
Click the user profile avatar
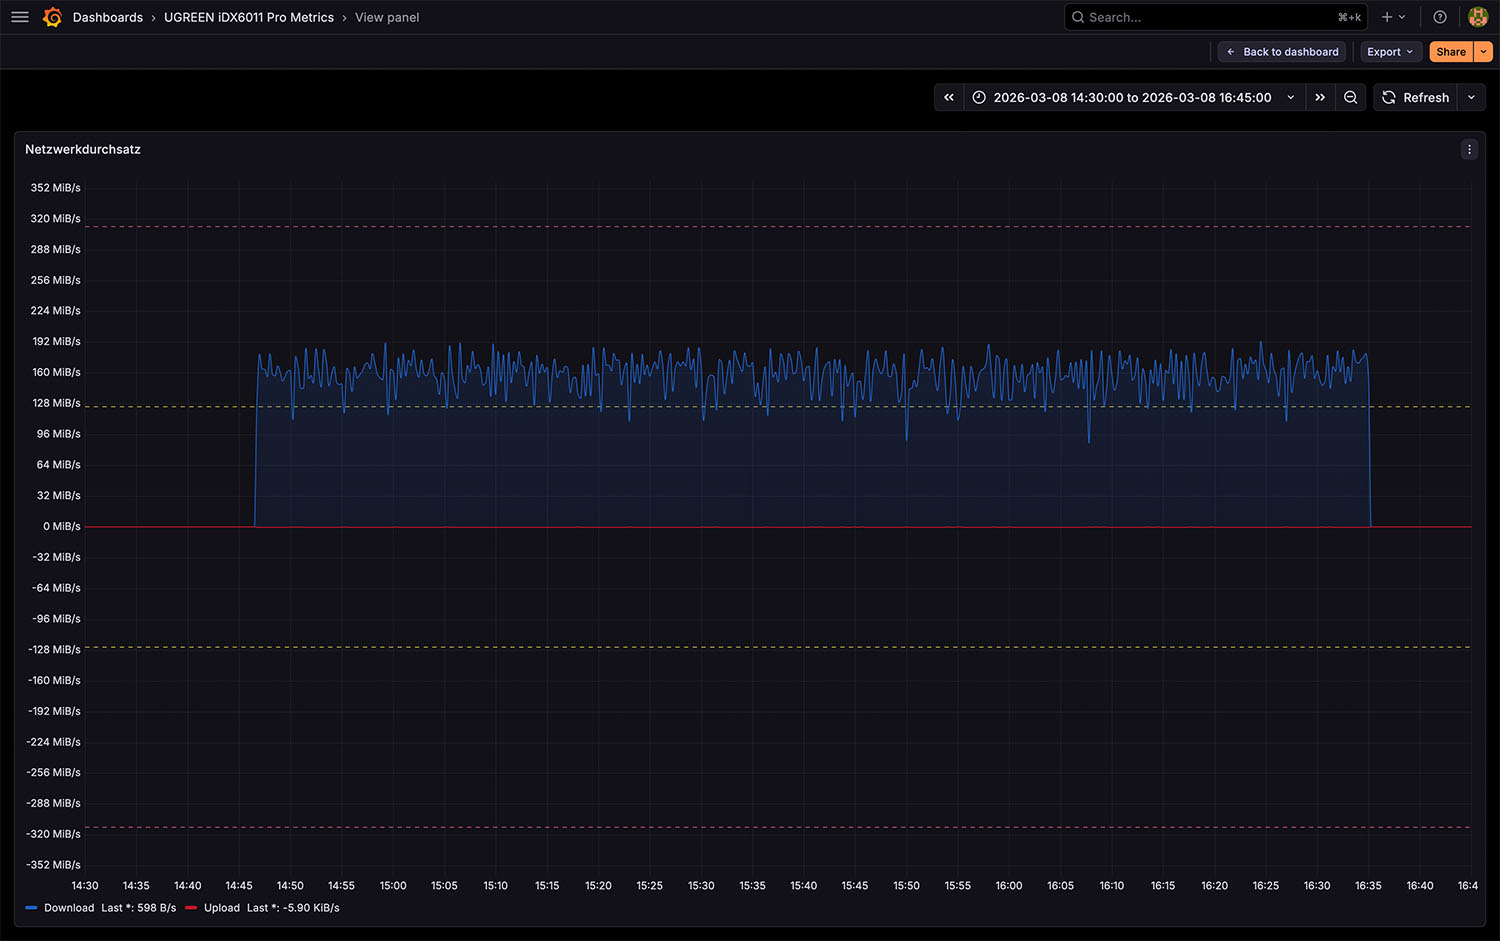point(1478,17)
